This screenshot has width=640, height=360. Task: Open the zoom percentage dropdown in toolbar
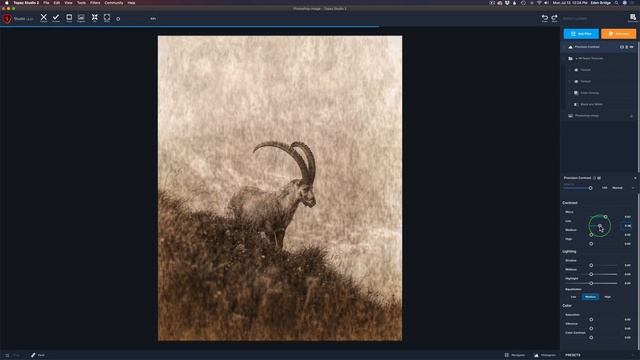click(x=153, y=18)
